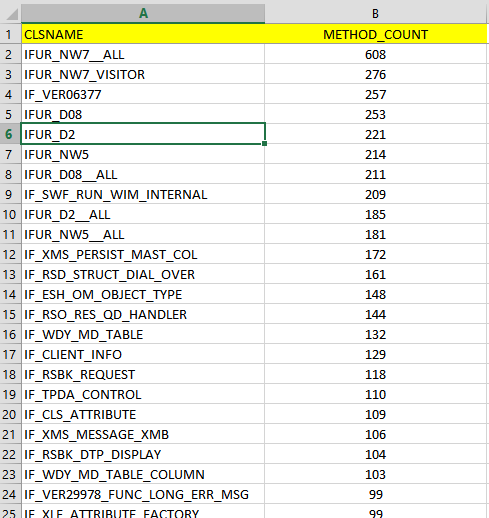Click method count value 221
The width and height of the screenshot is (489, 518).
coord(376,134)
